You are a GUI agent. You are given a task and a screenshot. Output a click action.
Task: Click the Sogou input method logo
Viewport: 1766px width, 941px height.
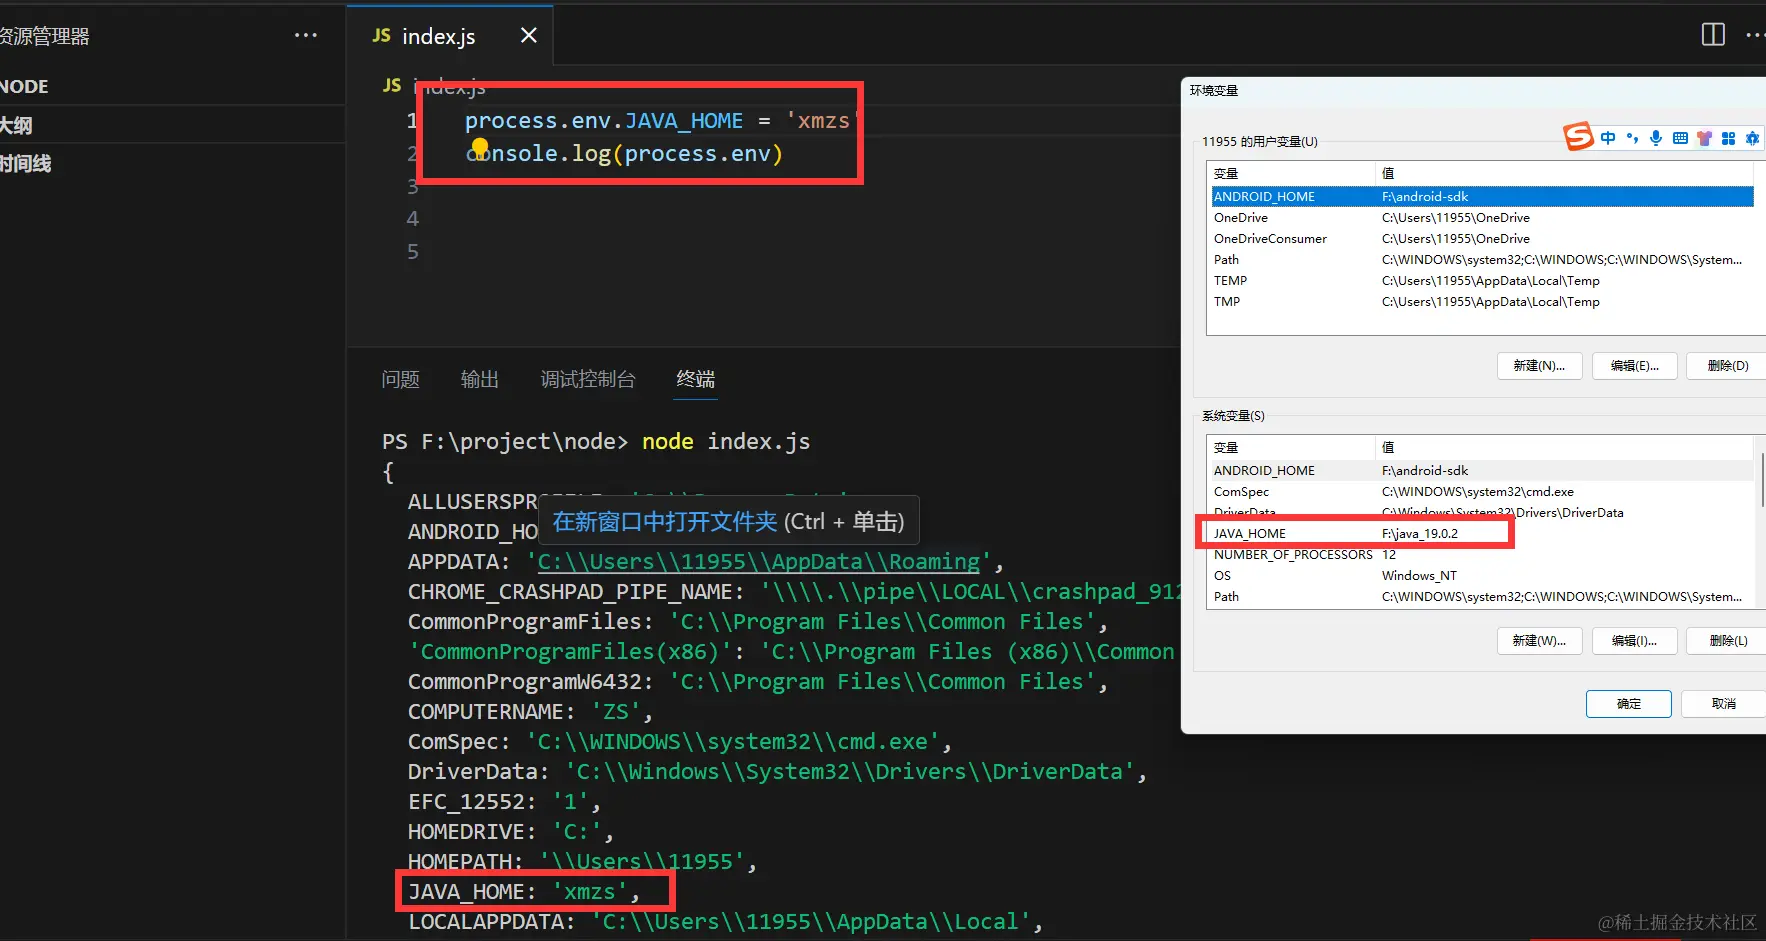coord(1578,136)
